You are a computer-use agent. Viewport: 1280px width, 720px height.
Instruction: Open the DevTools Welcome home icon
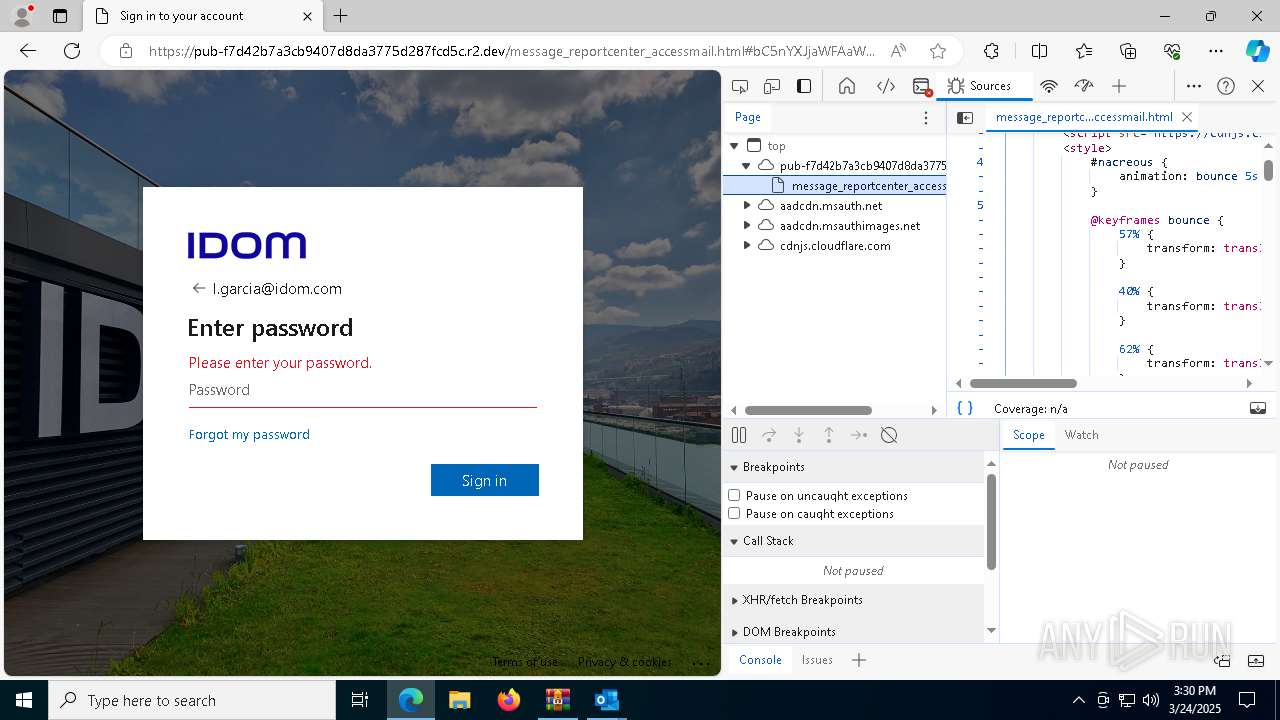(x=847, y=86)
